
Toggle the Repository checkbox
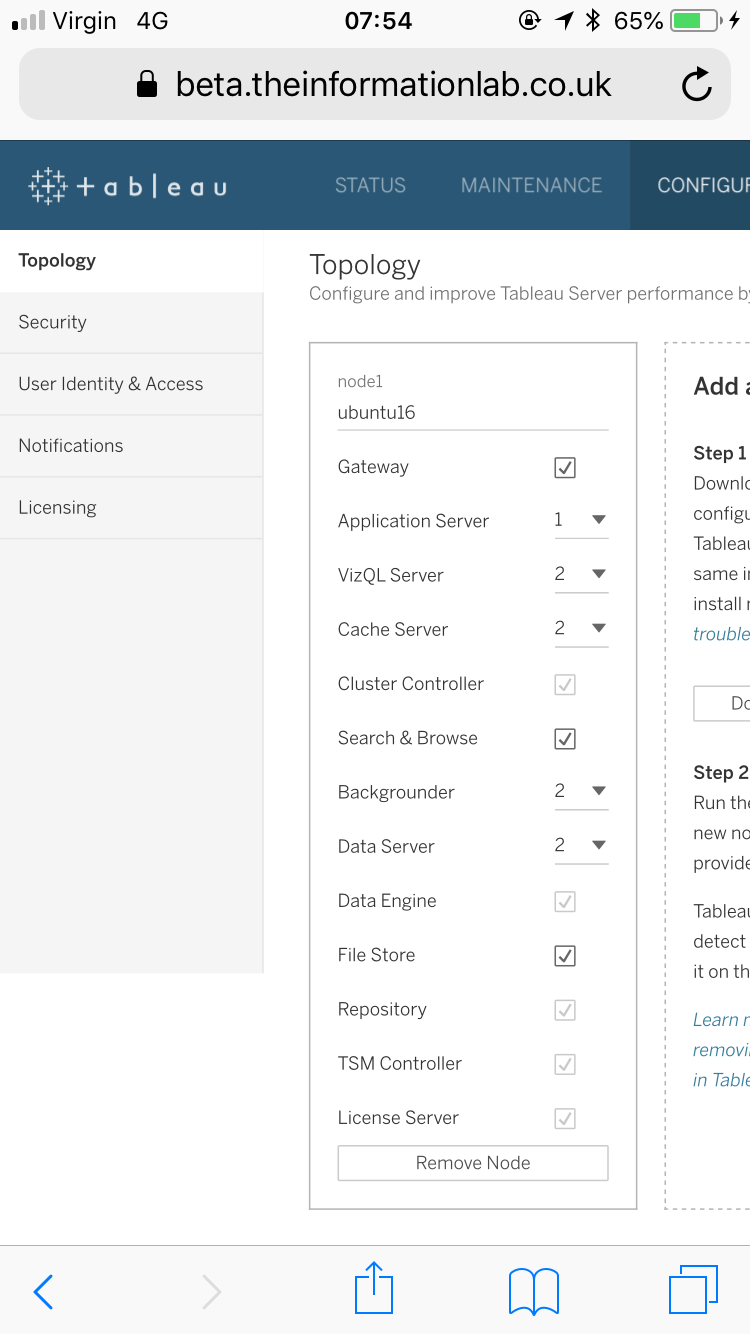click(x=565, y=1009)
